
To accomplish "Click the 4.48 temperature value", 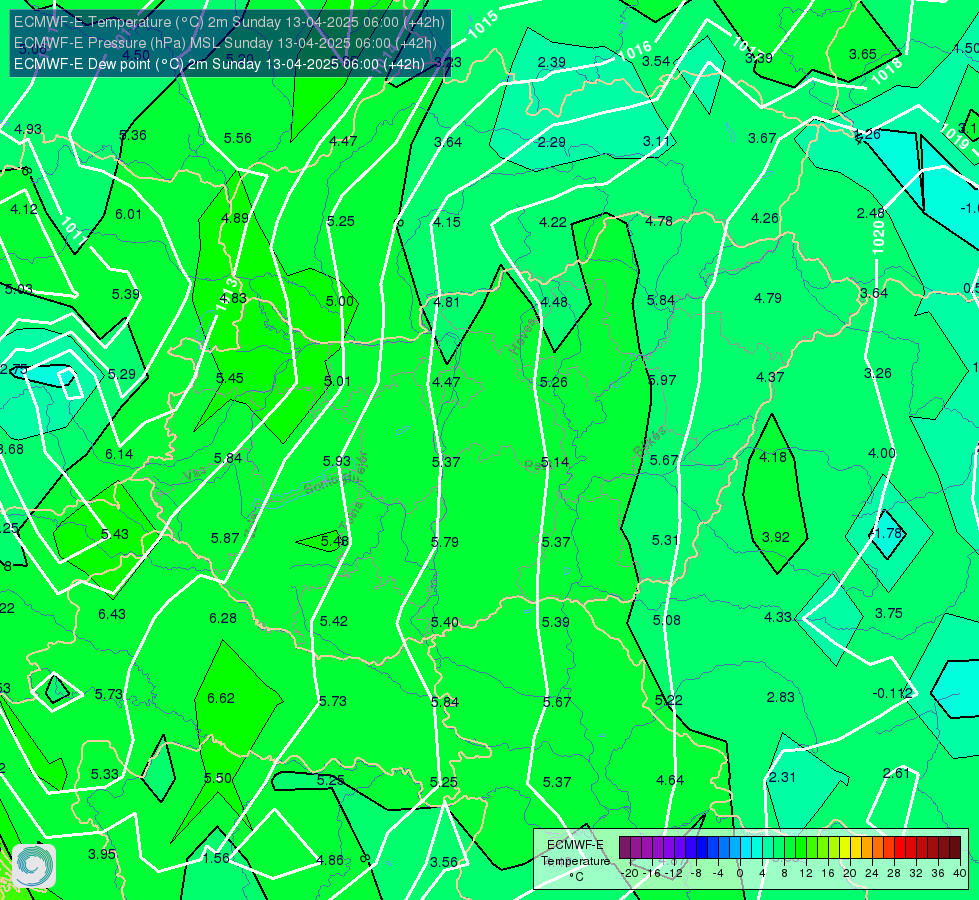I will 554,302.
